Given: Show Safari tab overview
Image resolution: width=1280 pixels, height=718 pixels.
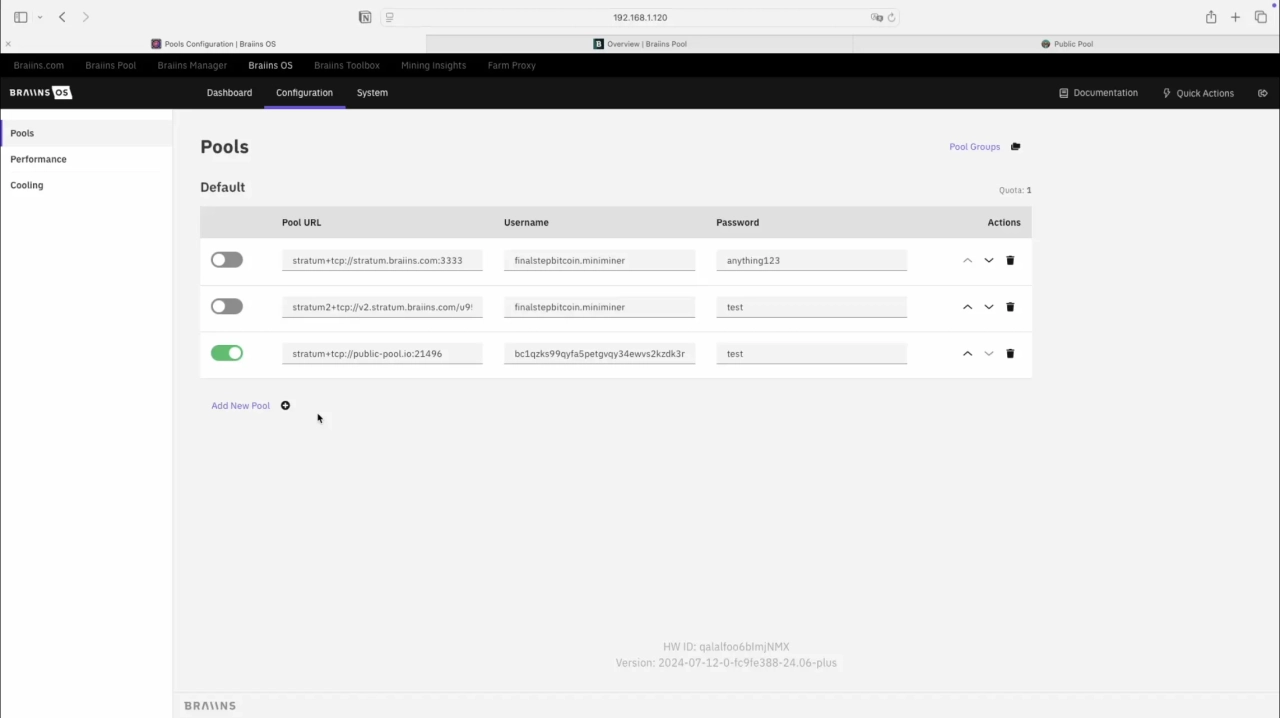Looking at the screenshot, I should tap(1260, 17).
